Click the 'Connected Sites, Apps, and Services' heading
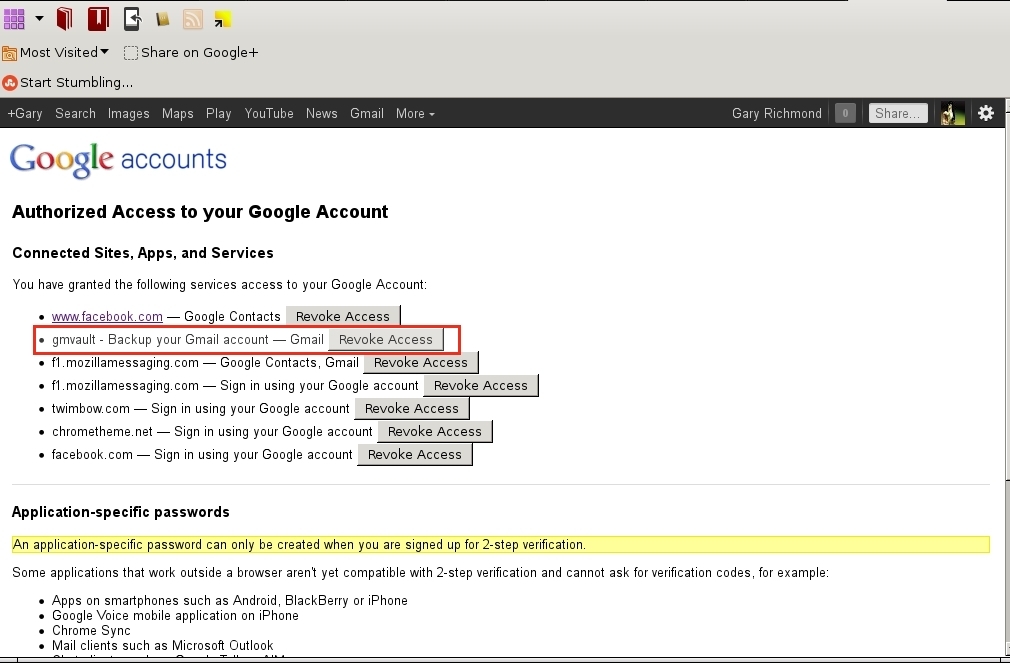This screenshot has width=1010, height=663. tap(142, 253)
